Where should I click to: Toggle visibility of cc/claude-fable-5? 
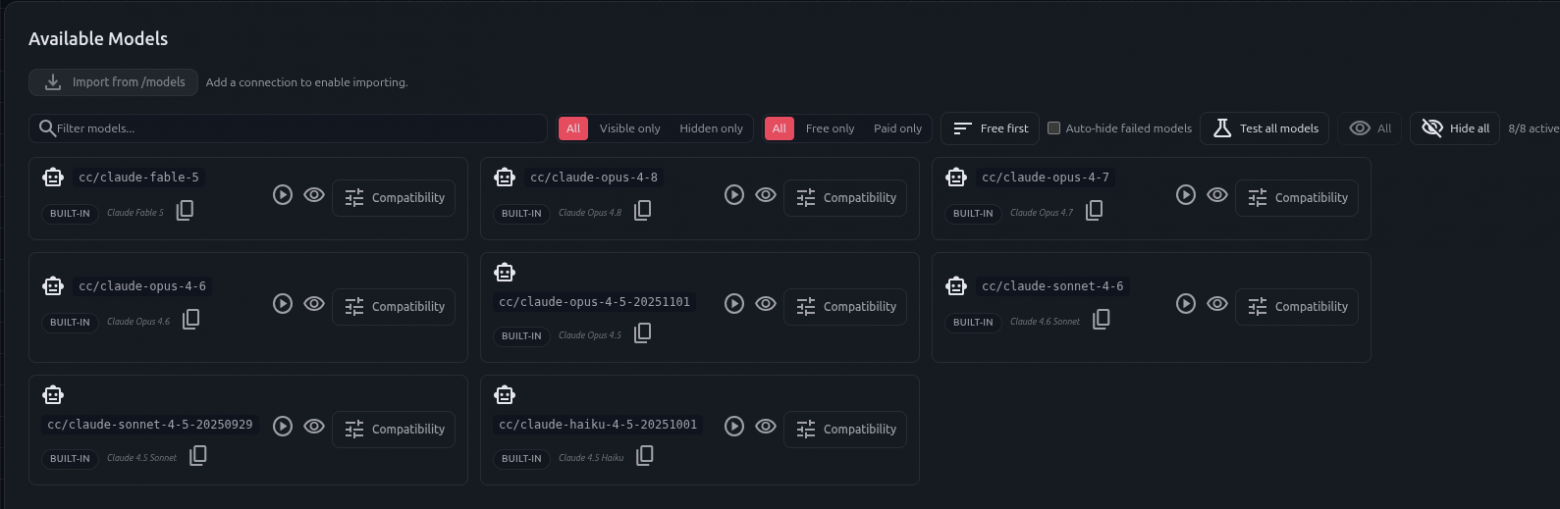click(314, 196)
